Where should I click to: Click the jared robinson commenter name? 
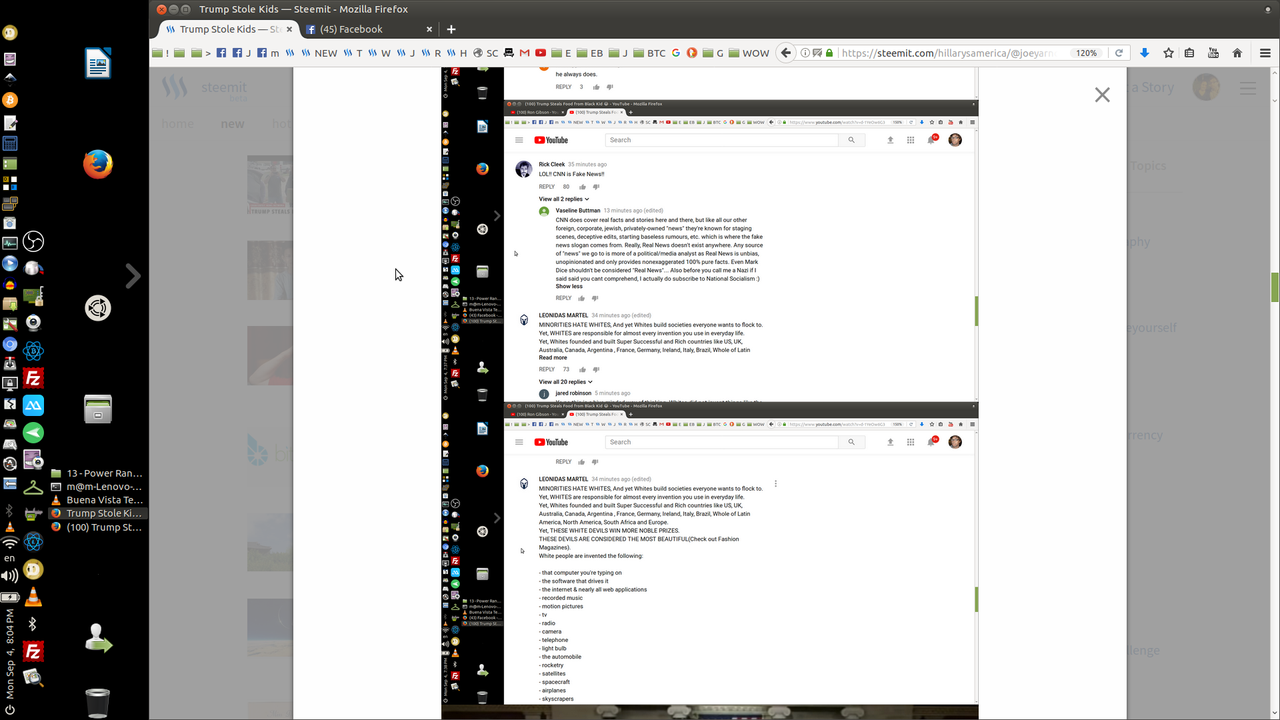click(573, 393)
